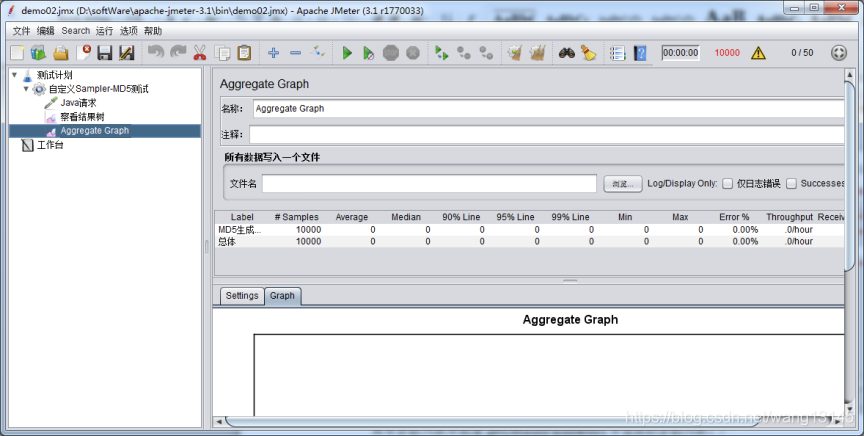Click the Redo arrow icon
Screen dimensions: 864x436
click(x=178, y=52)
